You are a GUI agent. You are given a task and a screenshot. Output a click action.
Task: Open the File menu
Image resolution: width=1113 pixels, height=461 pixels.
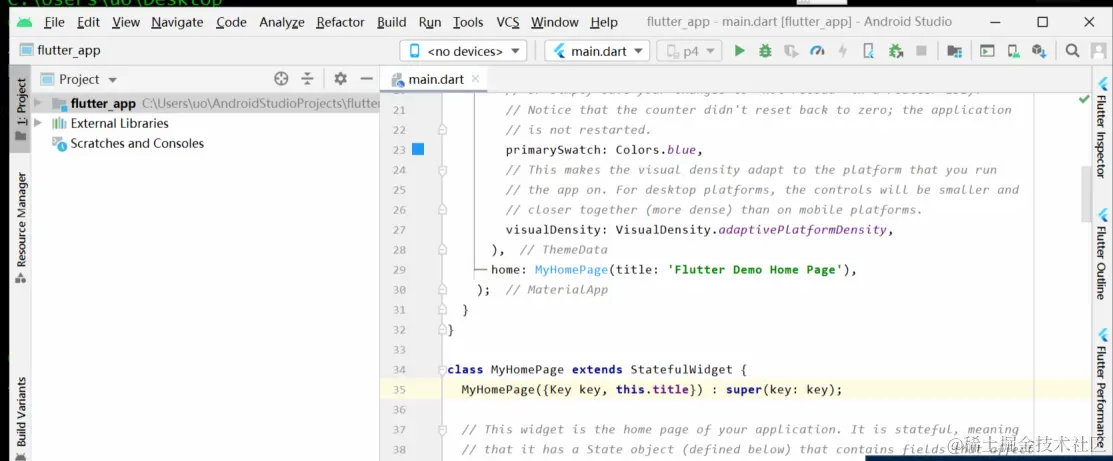(x=54, y=22)
